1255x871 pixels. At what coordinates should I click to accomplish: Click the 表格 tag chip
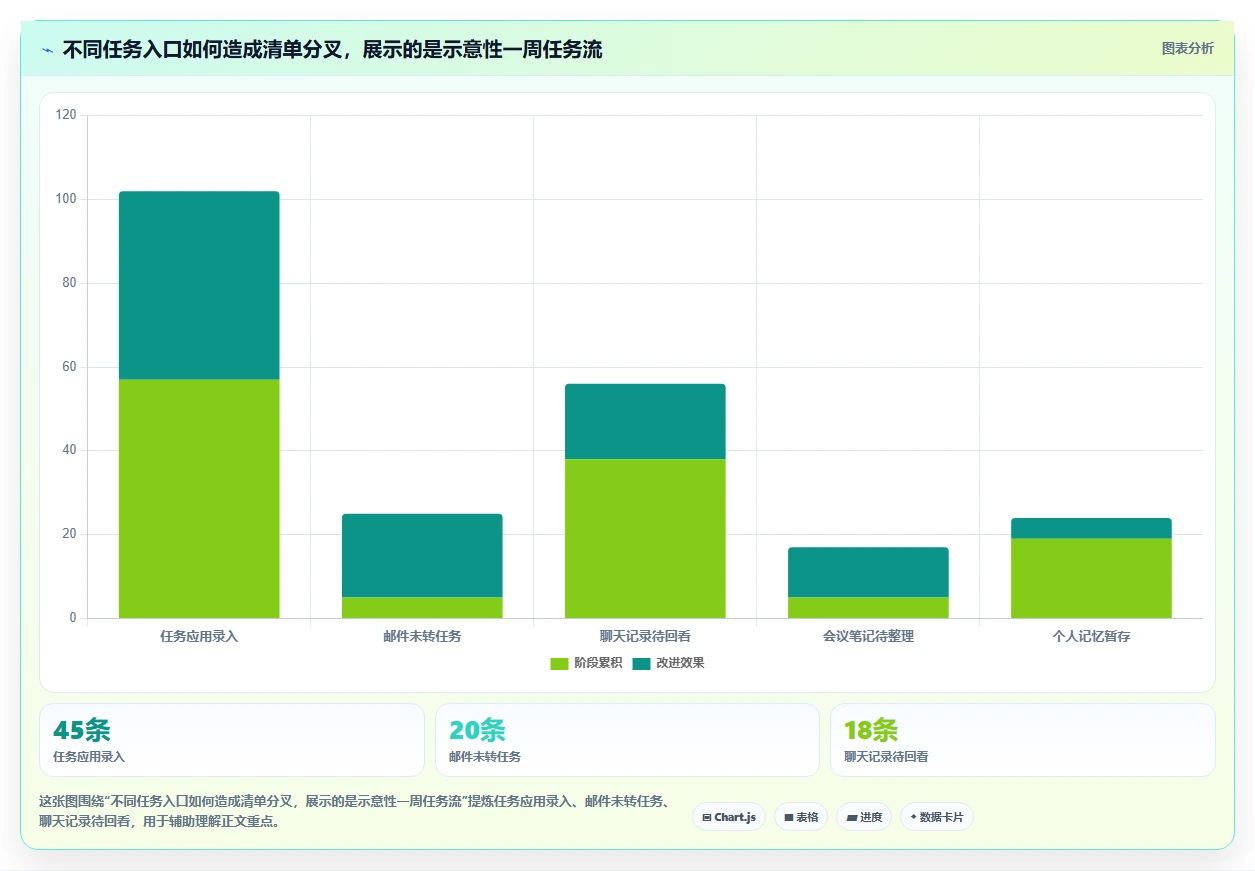(x=801, y=817)
